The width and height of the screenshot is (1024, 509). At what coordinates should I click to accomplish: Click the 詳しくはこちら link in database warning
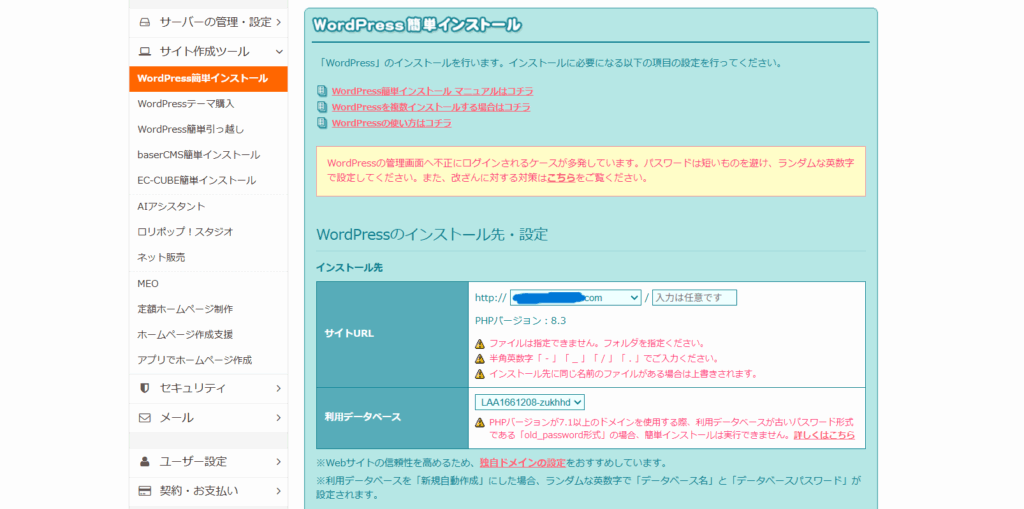tap(824, 435)
